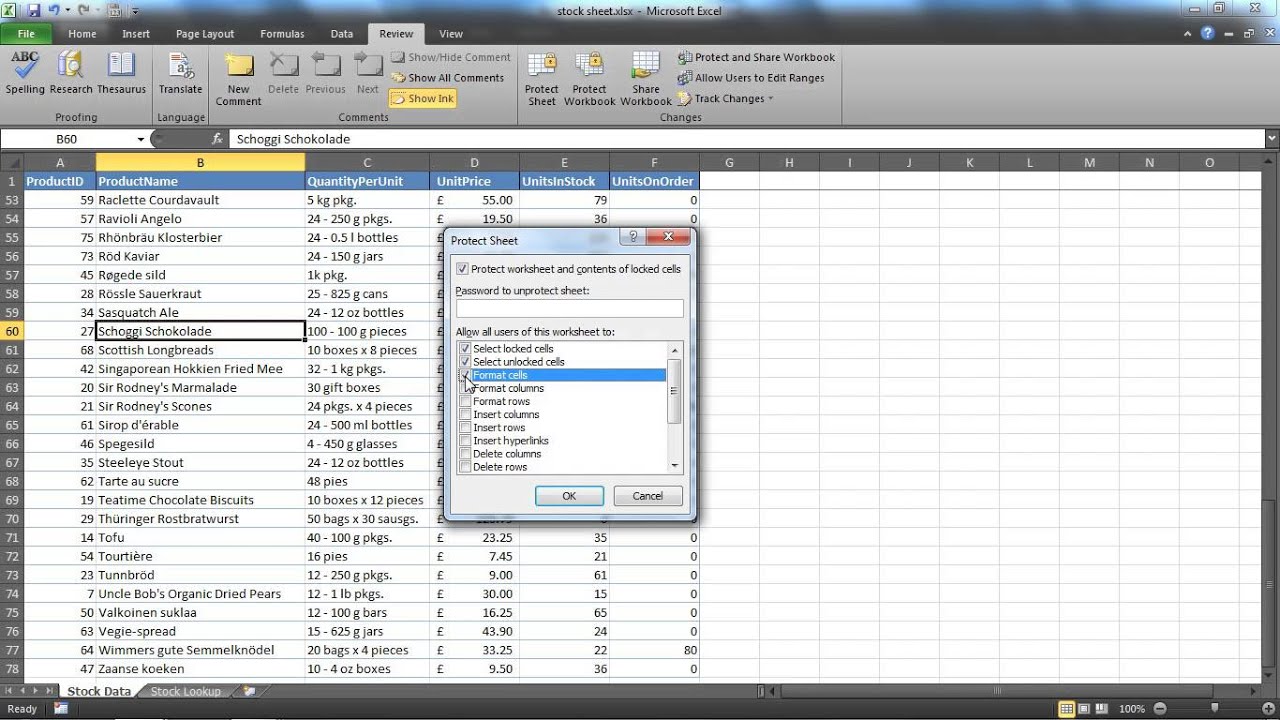Toggle the Select unlocked cells checkbox

(x=465, y=362)
